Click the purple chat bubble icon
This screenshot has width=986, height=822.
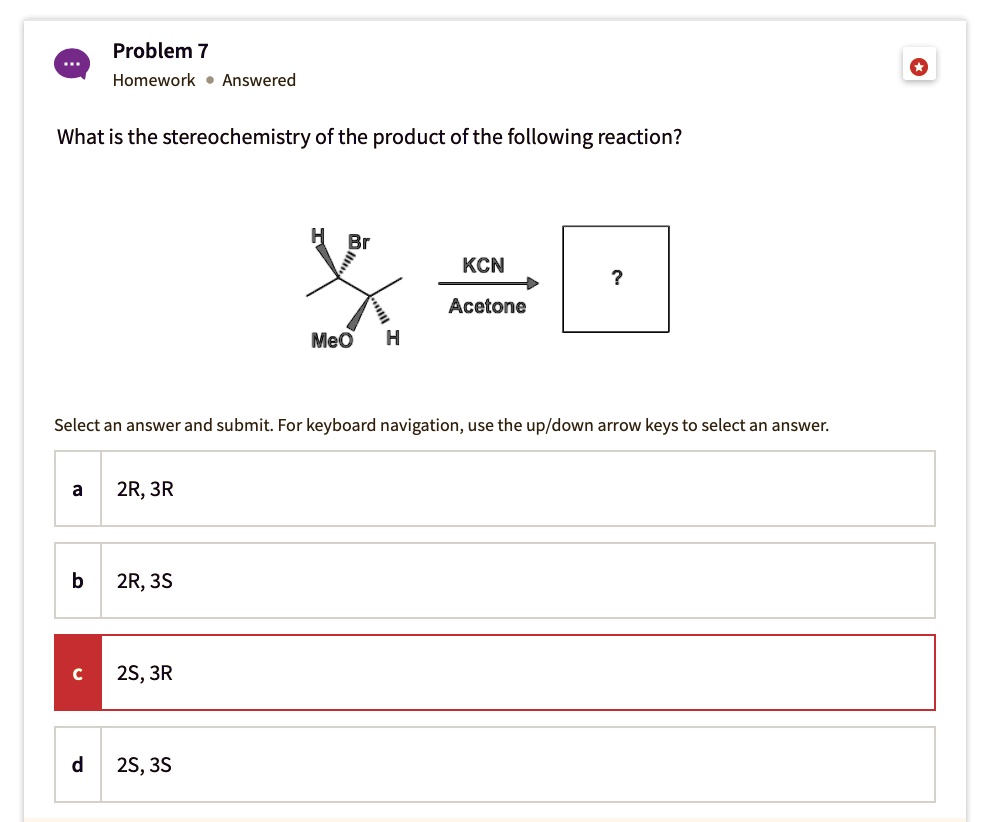click(x=72, y=64)
